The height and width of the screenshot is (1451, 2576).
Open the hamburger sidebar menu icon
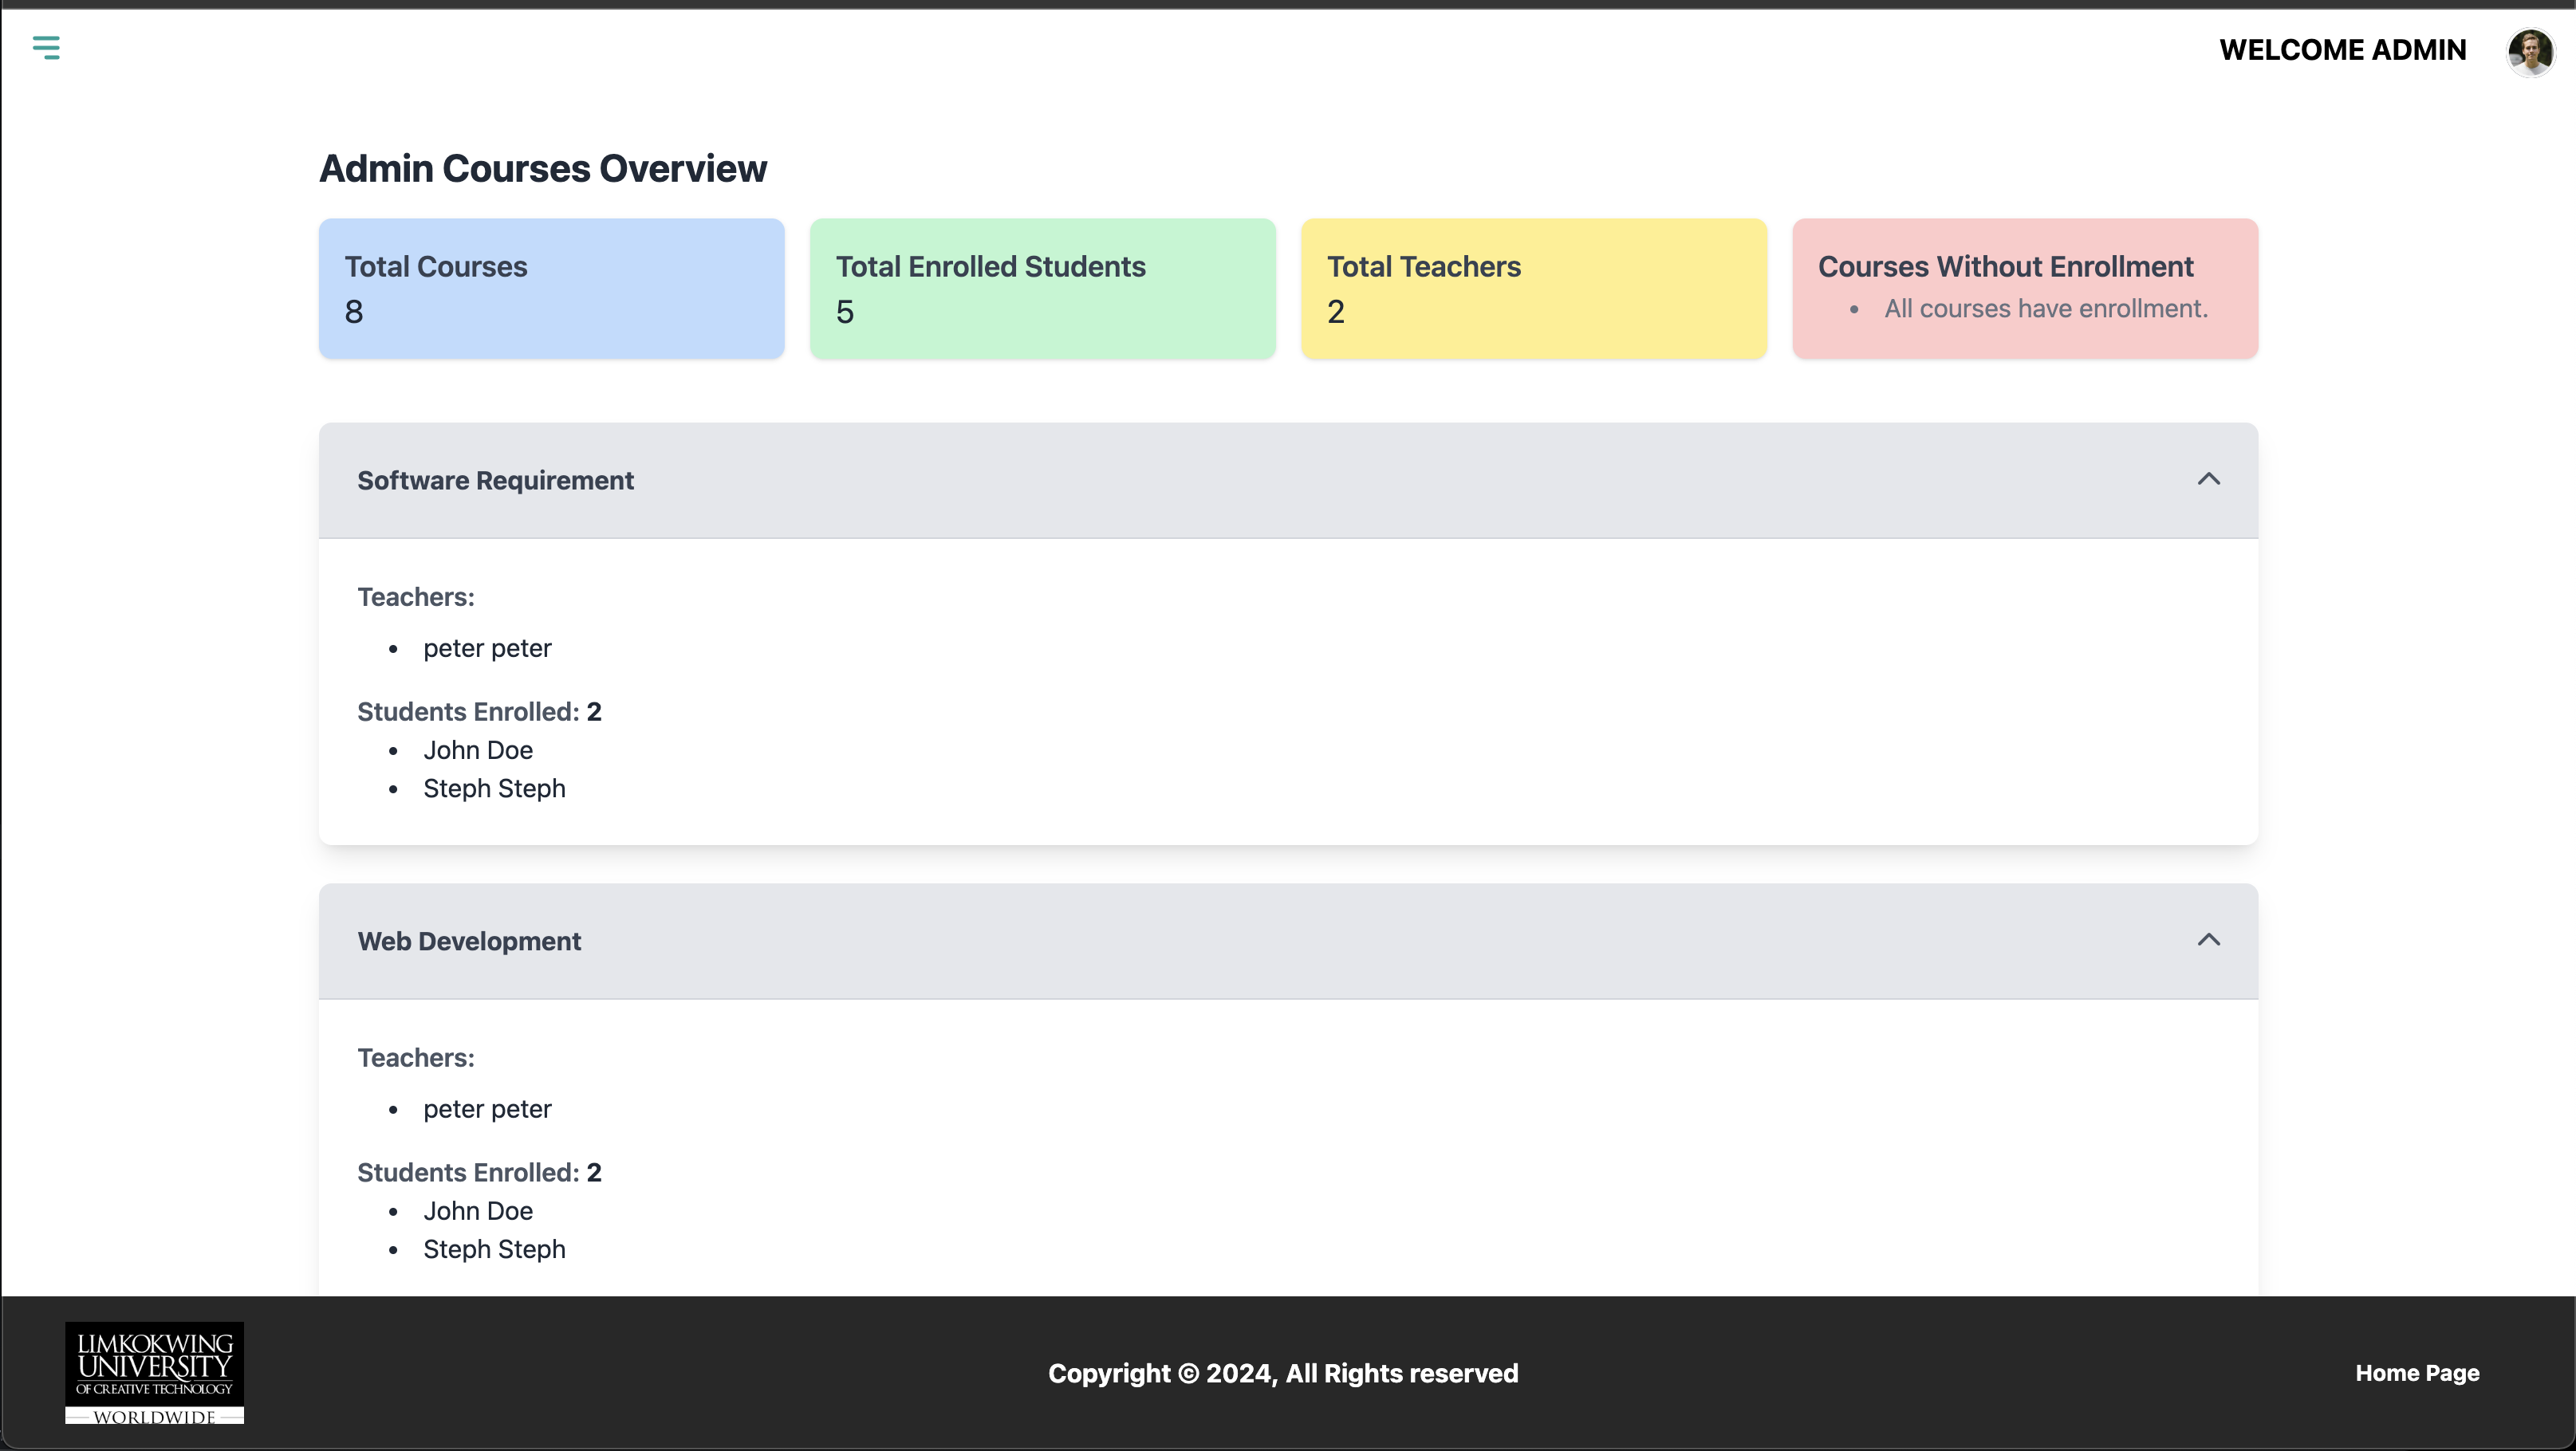point(46,47)
